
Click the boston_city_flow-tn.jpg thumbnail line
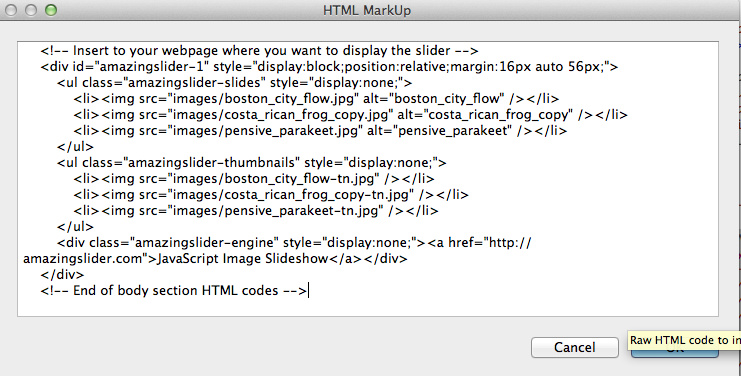point(254,179)
